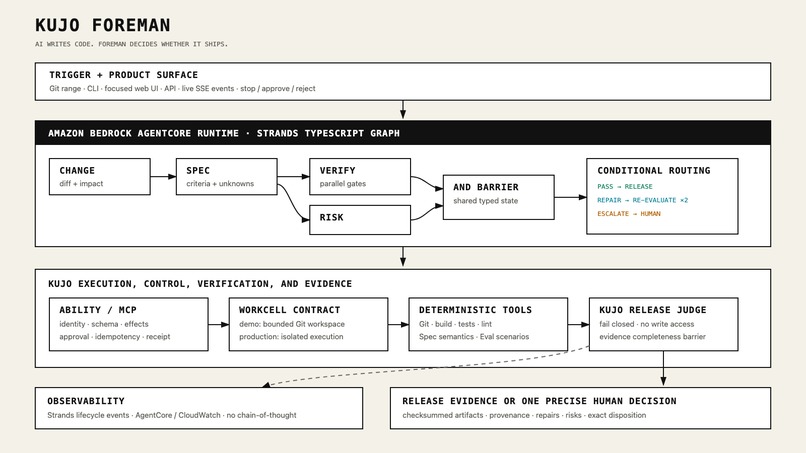This screenshot has height=453, width=806.
Task: Click the WORKCELL CONTRACT heading
Action: point(289,310)
